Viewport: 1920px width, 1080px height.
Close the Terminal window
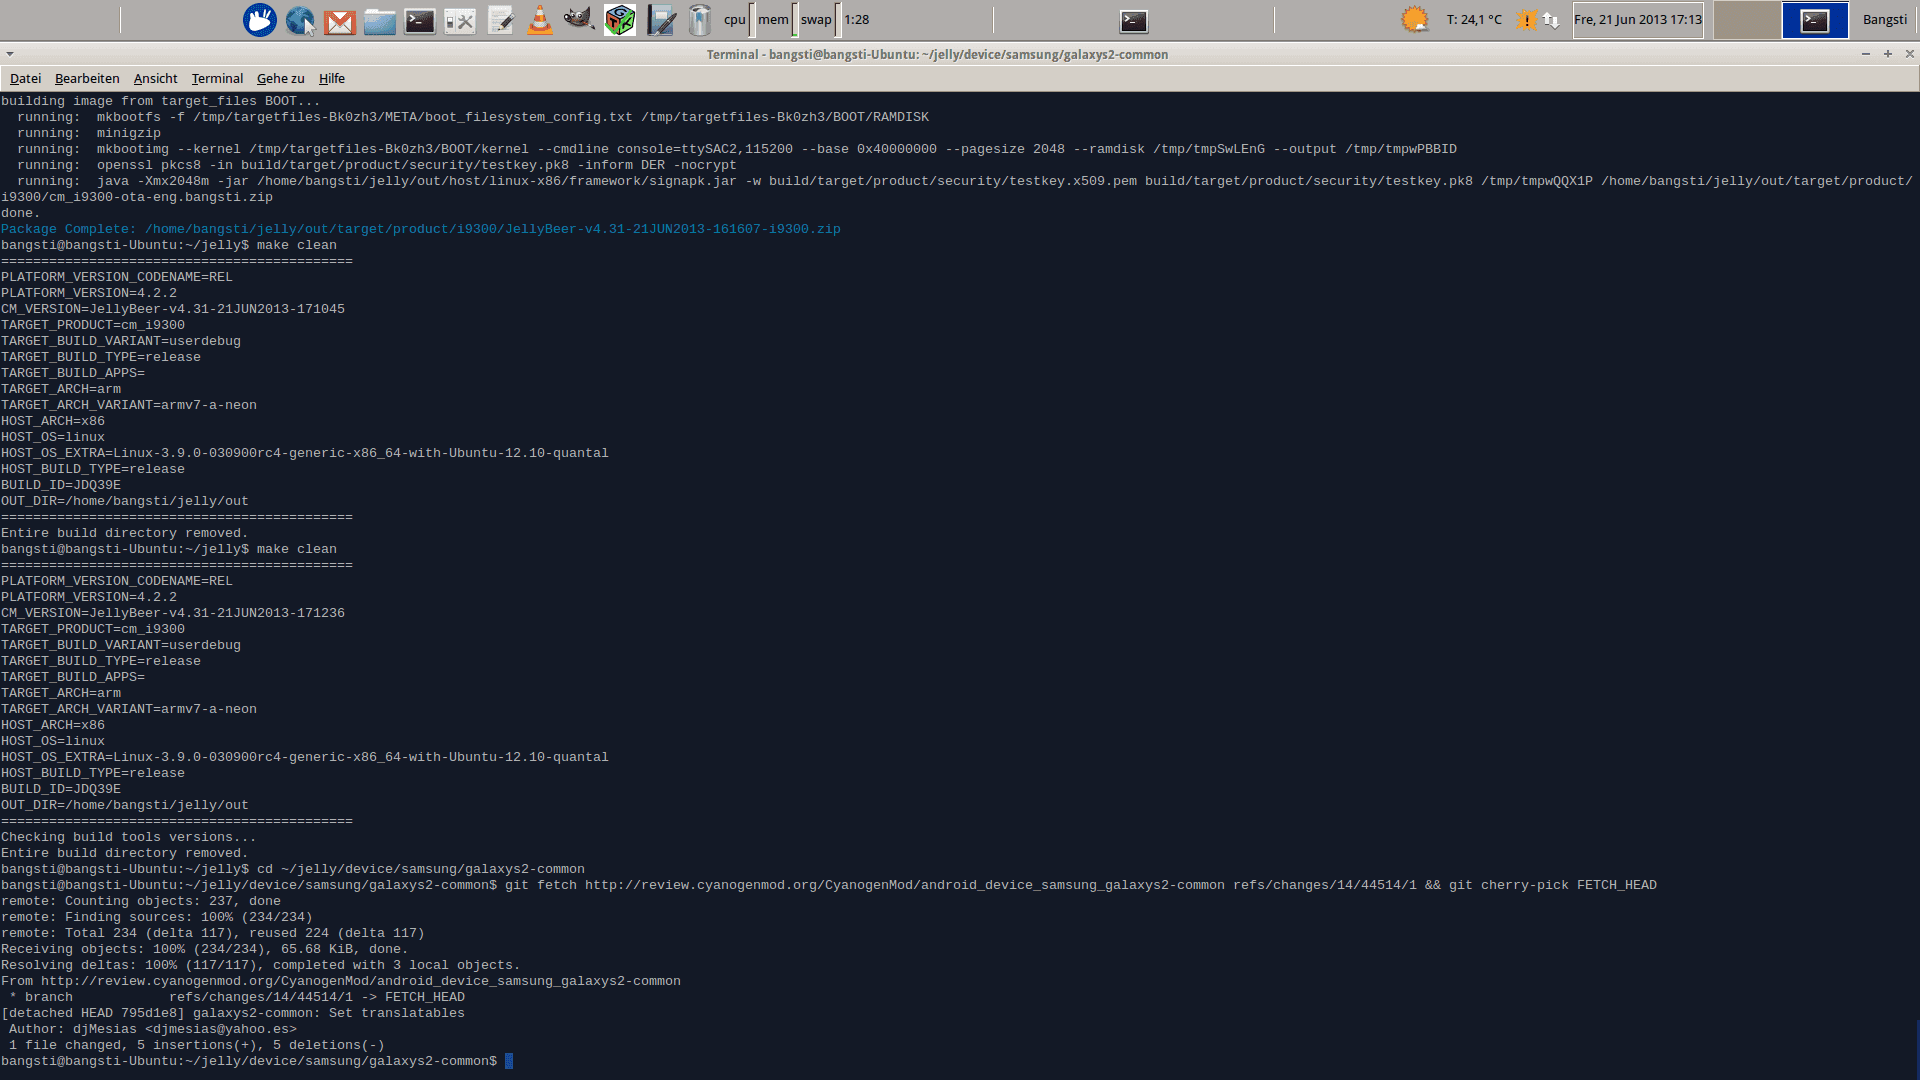point(1909,54)
